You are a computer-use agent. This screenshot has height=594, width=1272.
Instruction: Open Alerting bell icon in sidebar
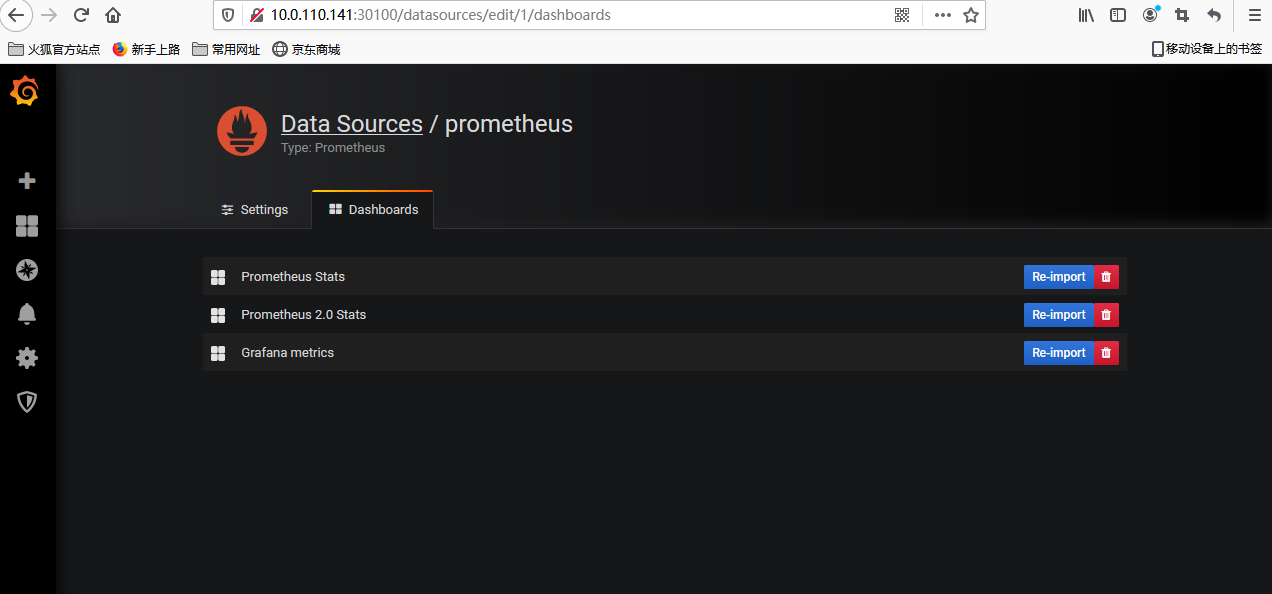click(27, 314)
